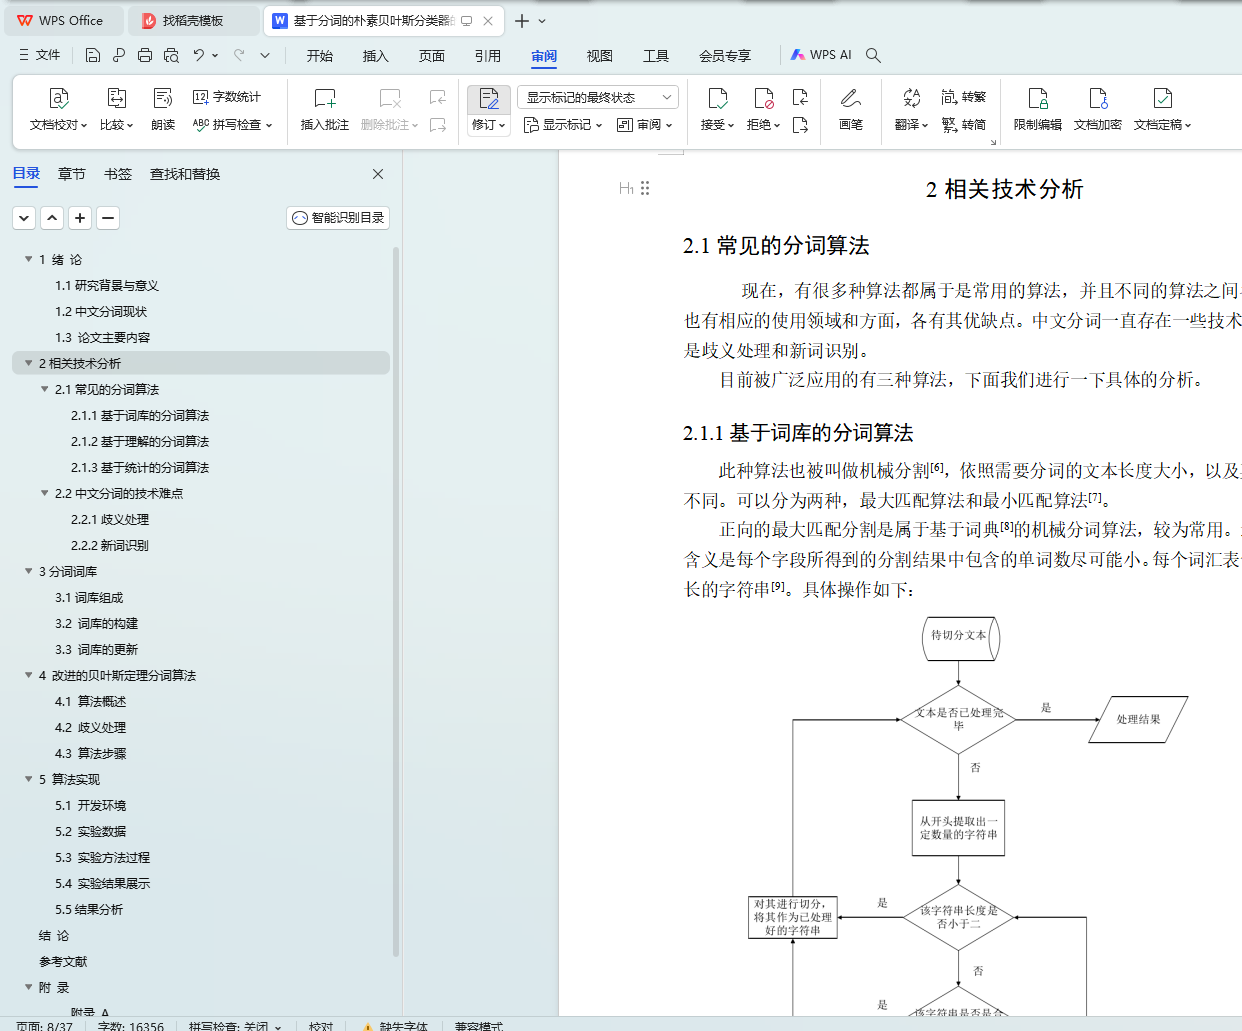Image resolution: width=1242 pixels, height=1031 pixels.
Task: Click the 接受 accept change icon
Action: (x=717, y=98)
